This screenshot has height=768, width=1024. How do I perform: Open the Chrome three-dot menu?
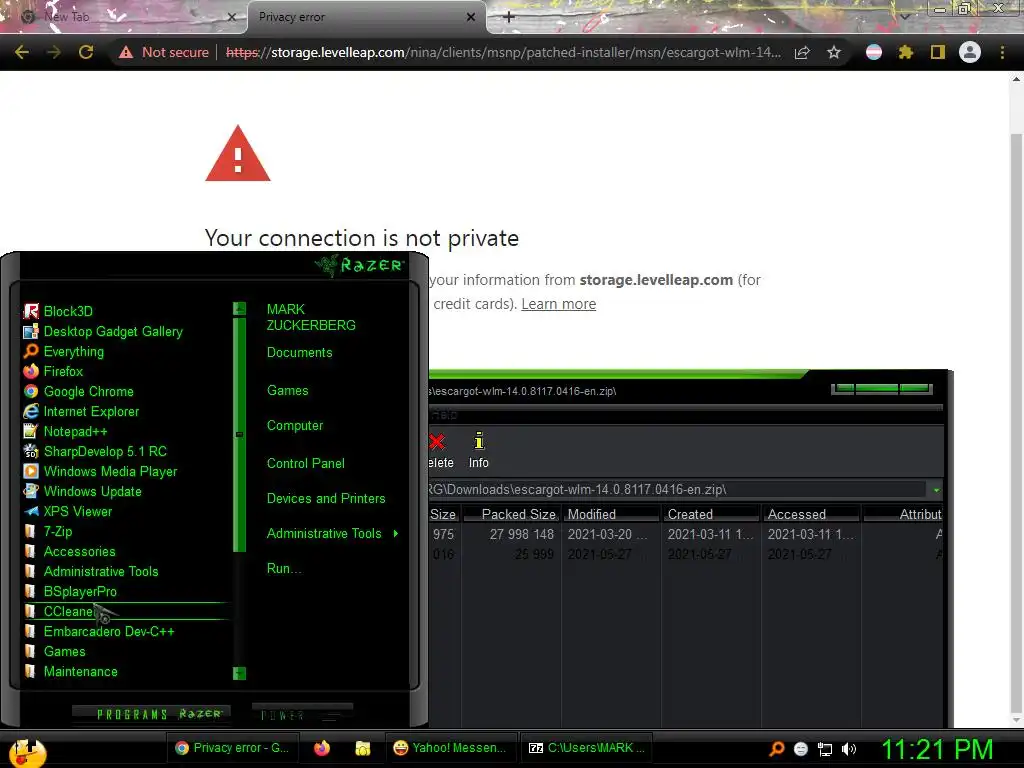pyautogui.click(x=1002, y=52)
